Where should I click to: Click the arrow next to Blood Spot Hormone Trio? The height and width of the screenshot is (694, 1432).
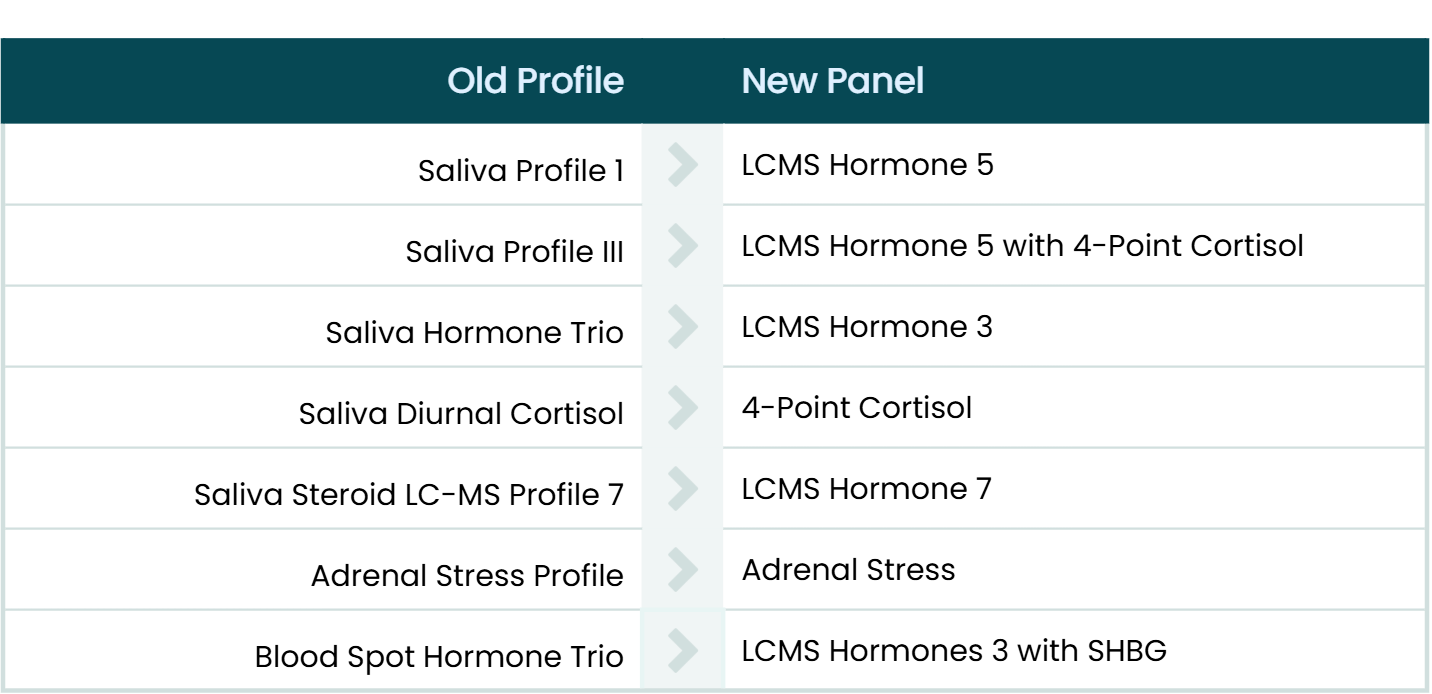click(681, 651)
